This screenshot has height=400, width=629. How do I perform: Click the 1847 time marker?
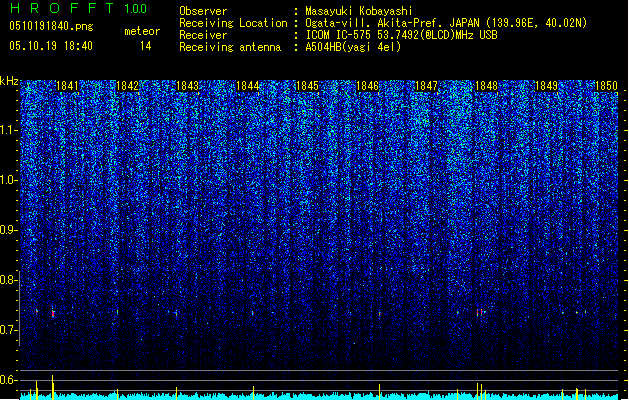426,86
